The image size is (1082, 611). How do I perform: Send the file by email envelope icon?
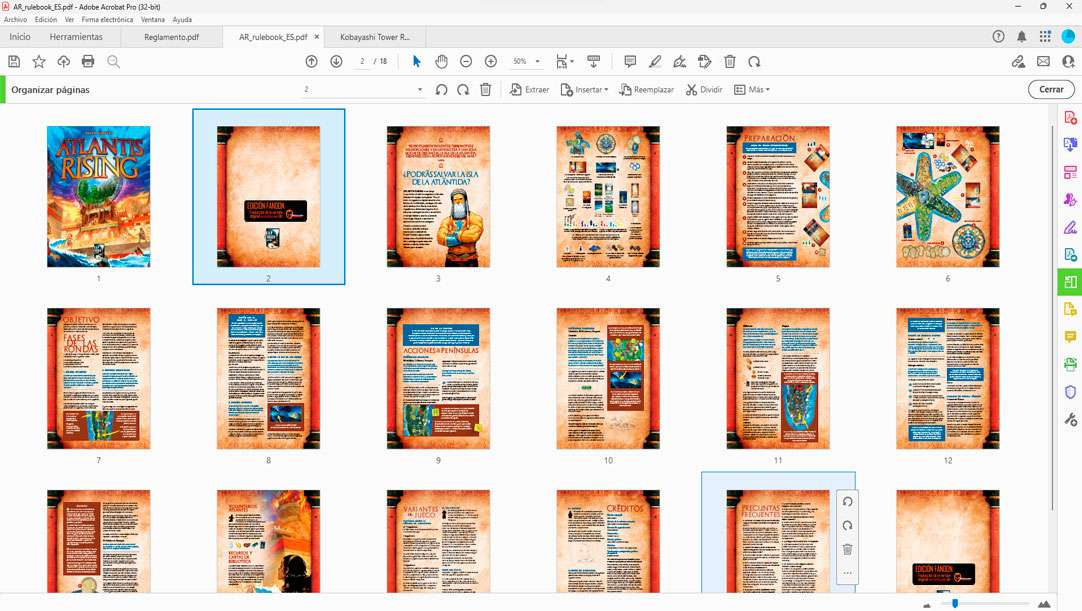[1043, 61]
